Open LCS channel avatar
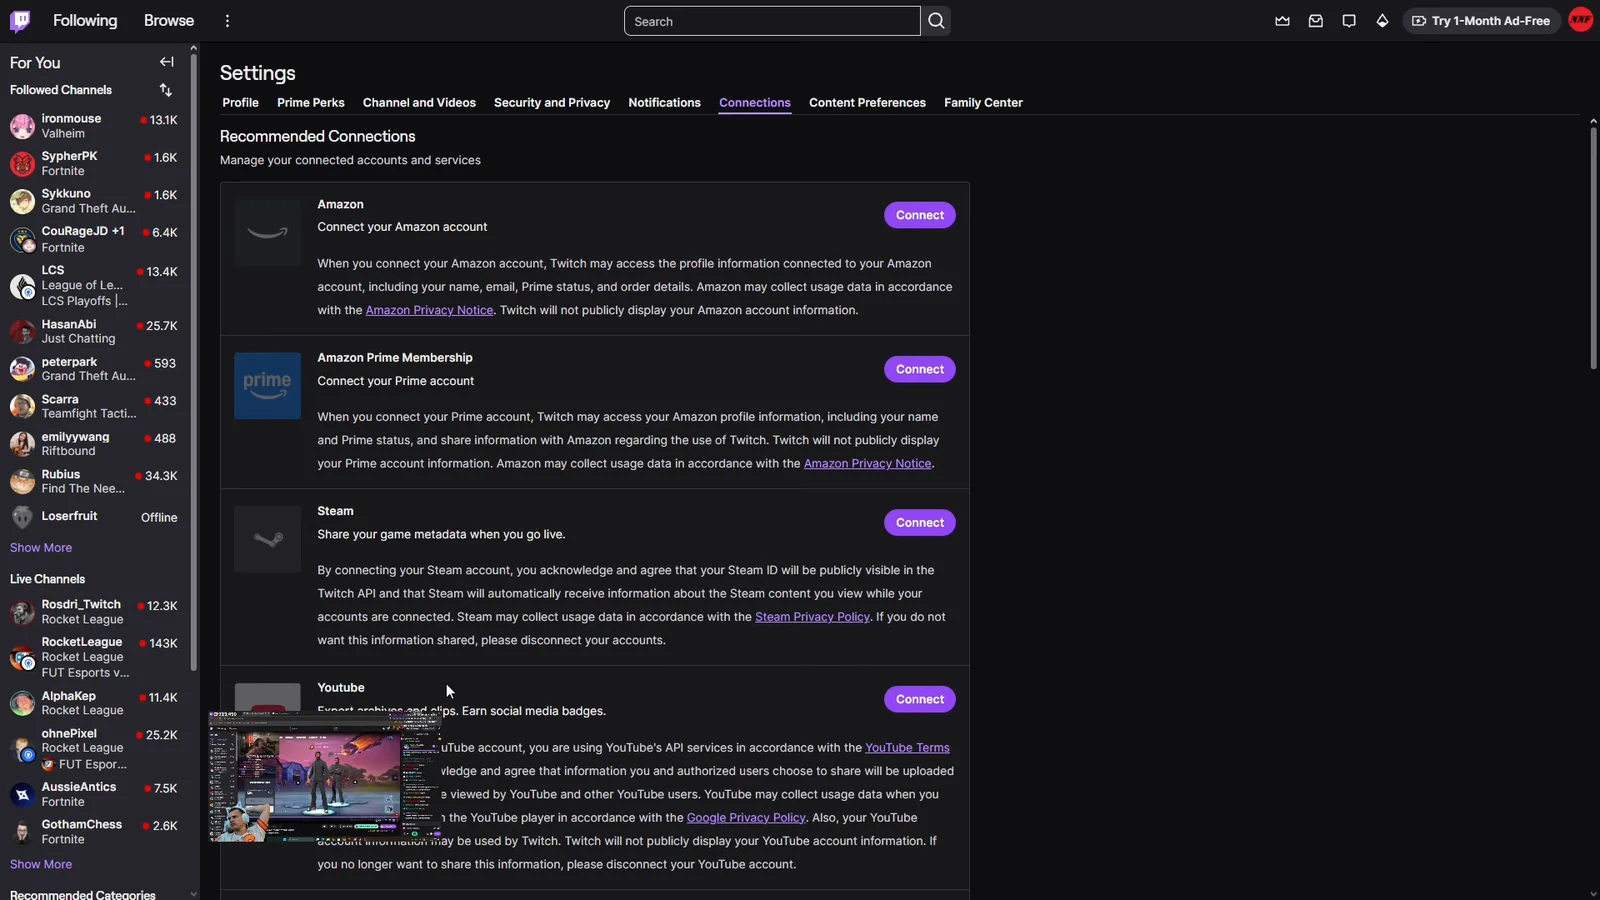The image size is (1600, 900). (x=22, y=286)
